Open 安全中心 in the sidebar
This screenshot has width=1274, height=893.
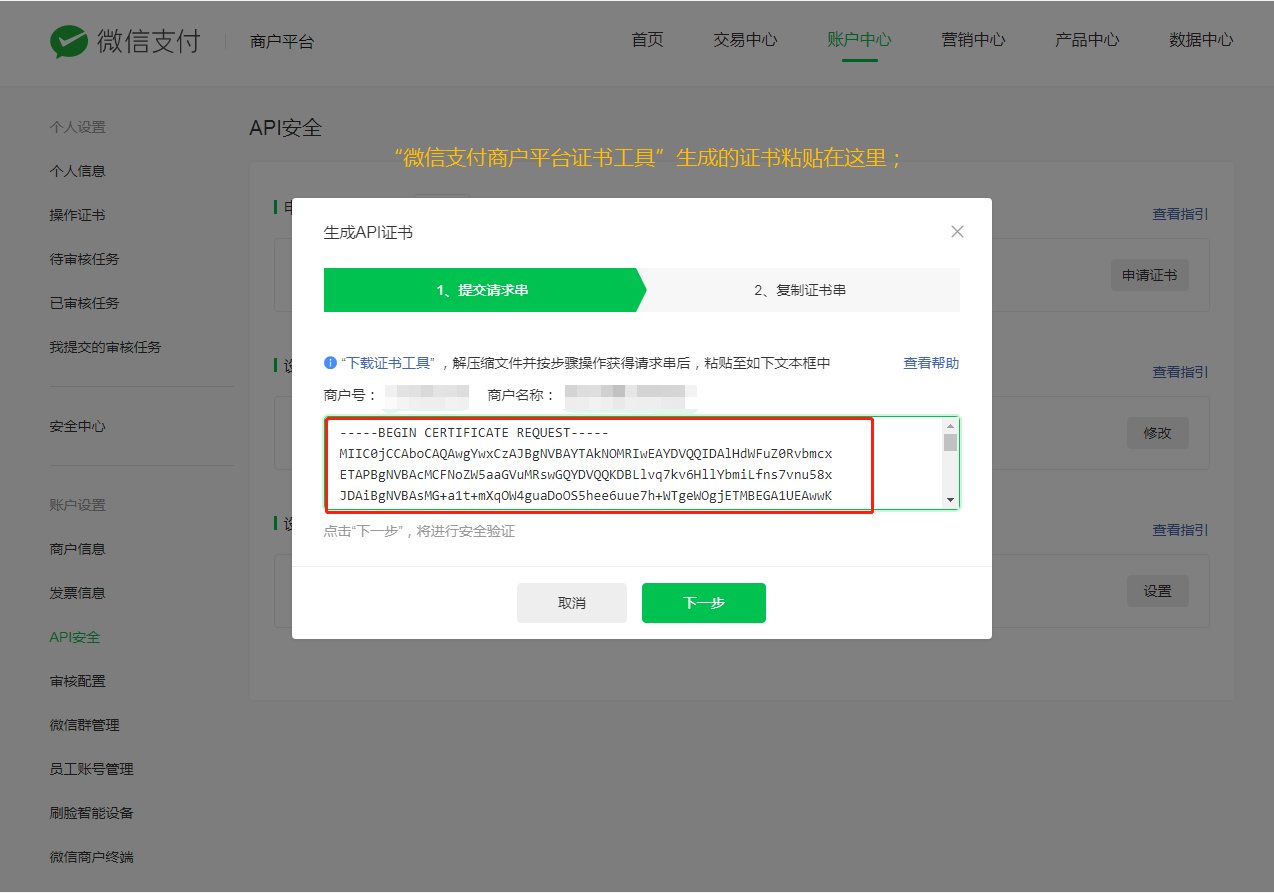(x=77, y=426)
